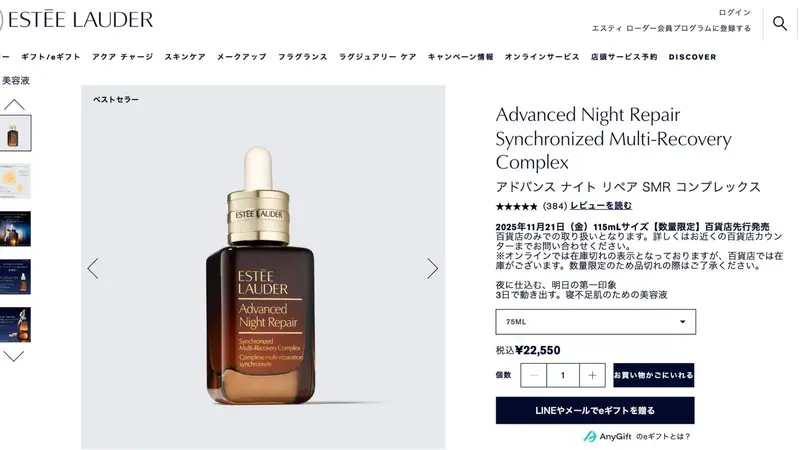
Task: Click LINEやメールでeギフトを贈る button
Action: pos(595,410)
